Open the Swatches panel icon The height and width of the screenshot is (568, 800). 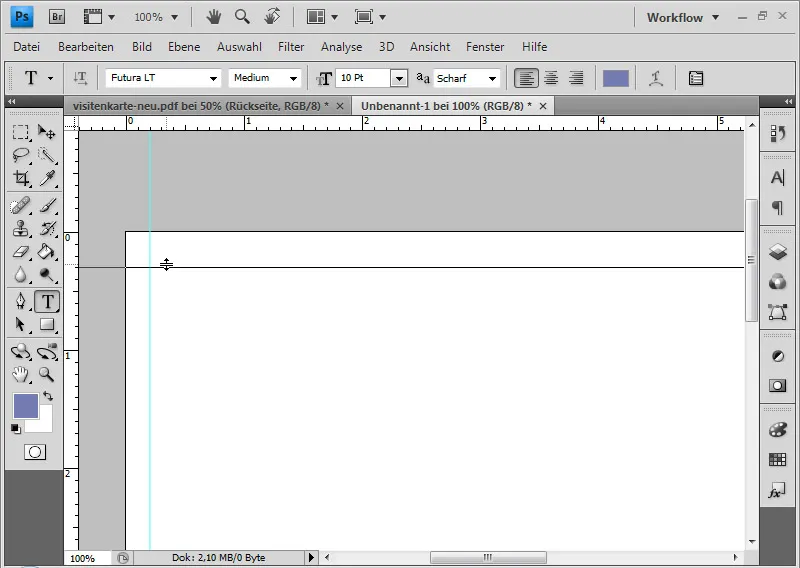[x=778, y=460]
